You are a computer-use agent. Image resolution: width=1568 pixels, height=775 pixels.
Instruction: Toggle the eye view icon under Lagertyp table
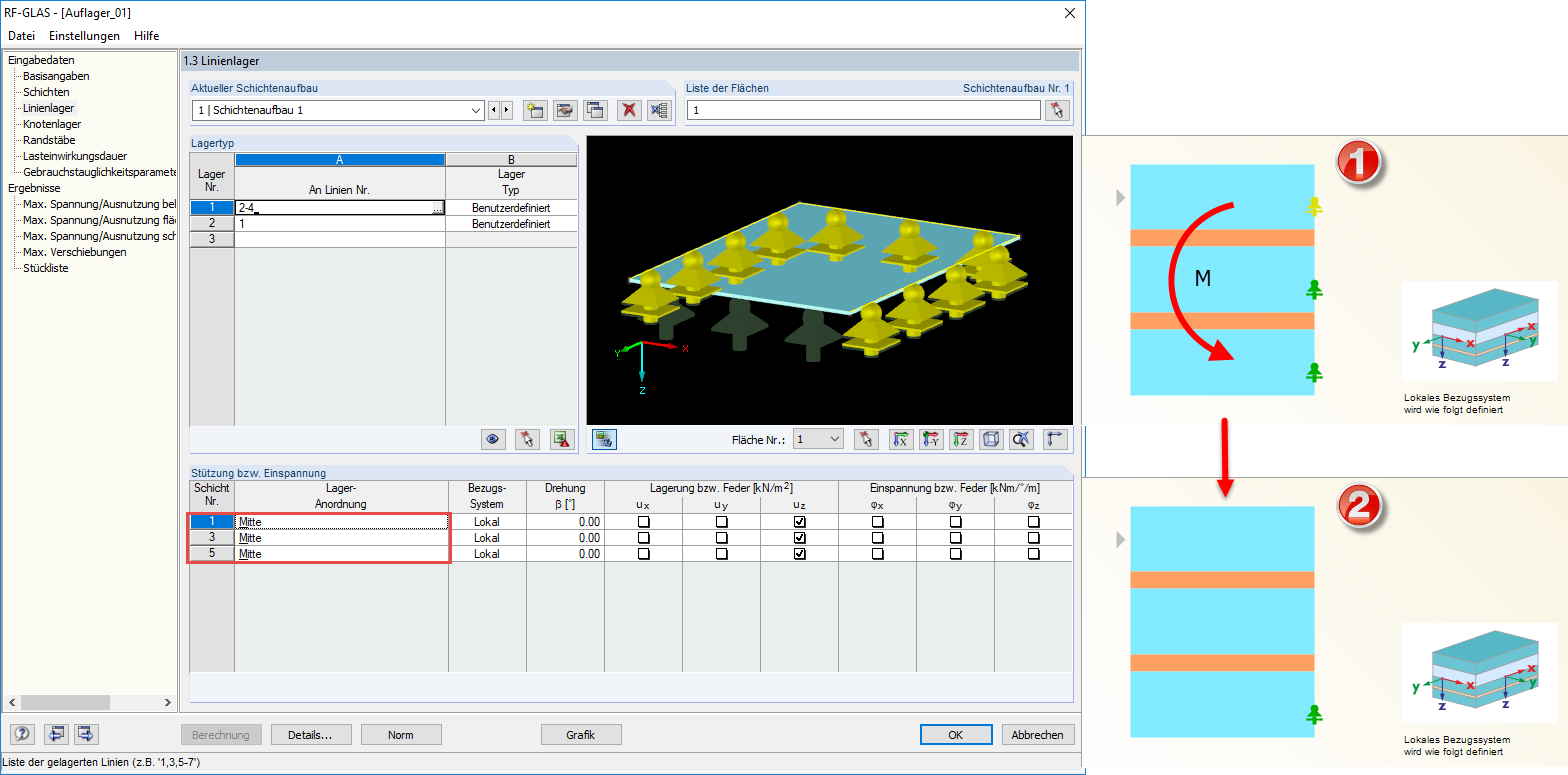492,438
